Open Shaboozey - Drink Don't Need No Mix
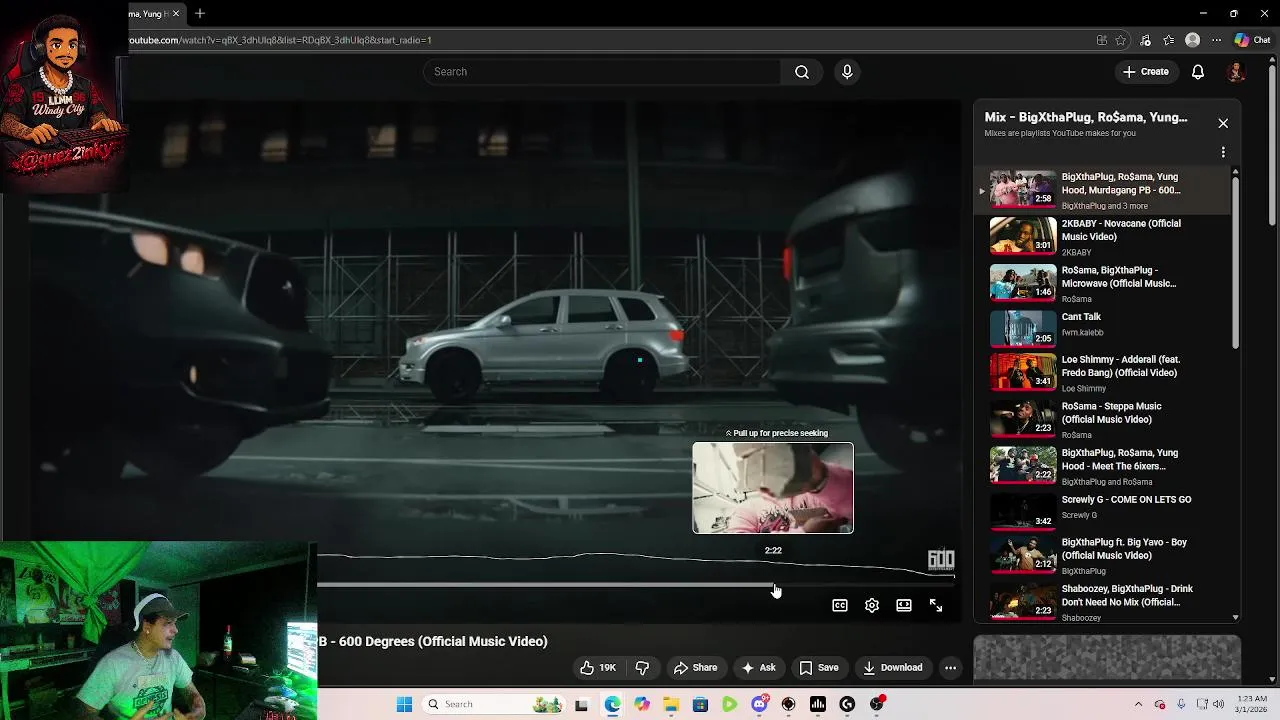1280x720 pixels. (1103, 603)
